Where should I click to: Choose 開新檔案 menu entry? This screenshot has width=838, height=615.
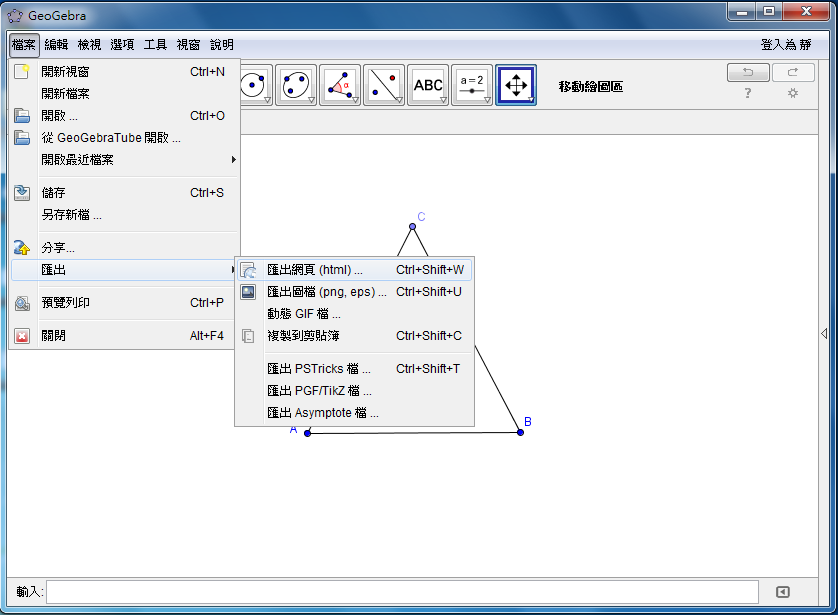click(124, 94)
